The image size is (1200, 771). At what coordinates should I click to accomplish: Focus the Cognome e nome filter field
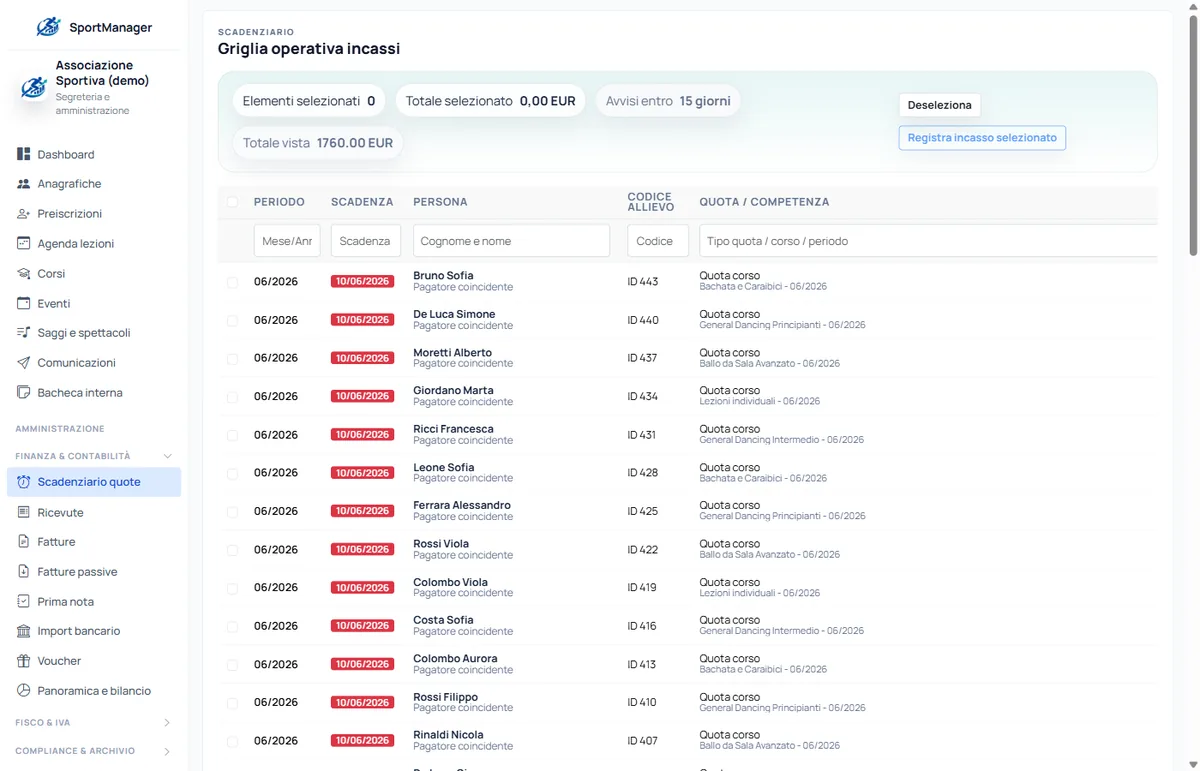coord(511,241)
